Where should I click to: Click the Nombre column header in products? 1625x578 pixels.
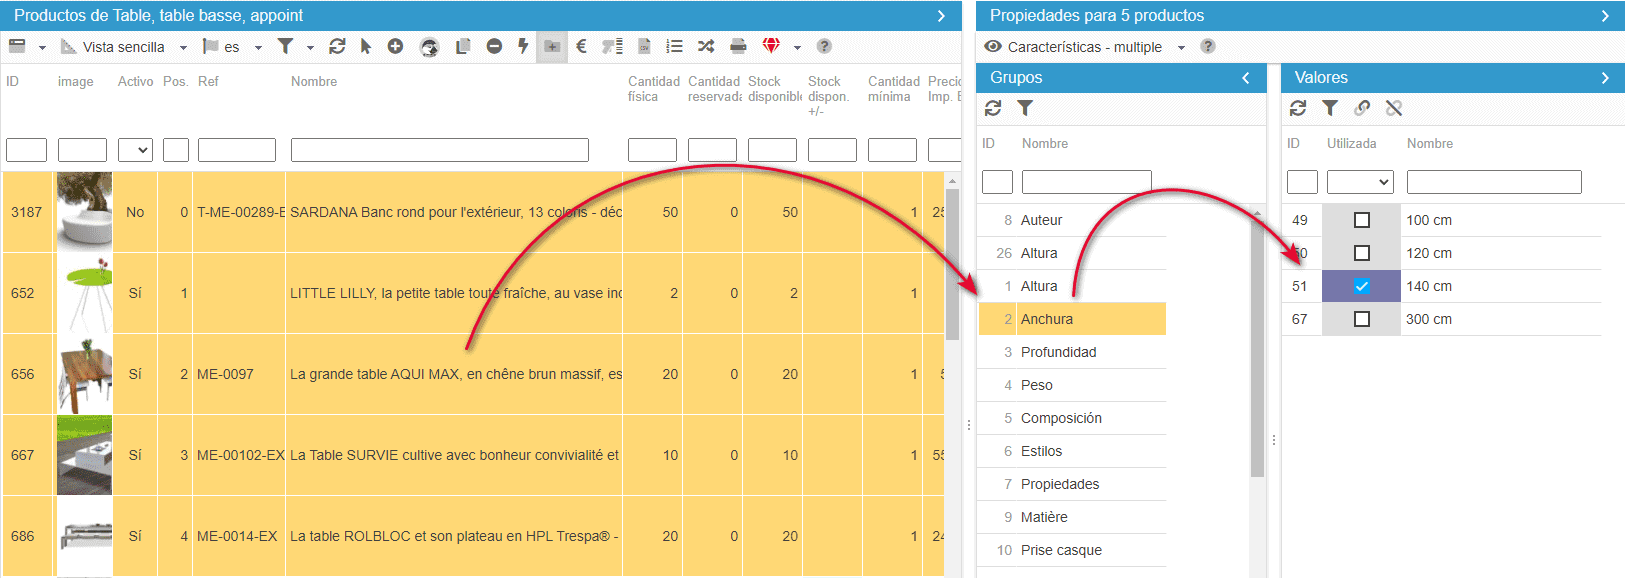click(314, 82)
